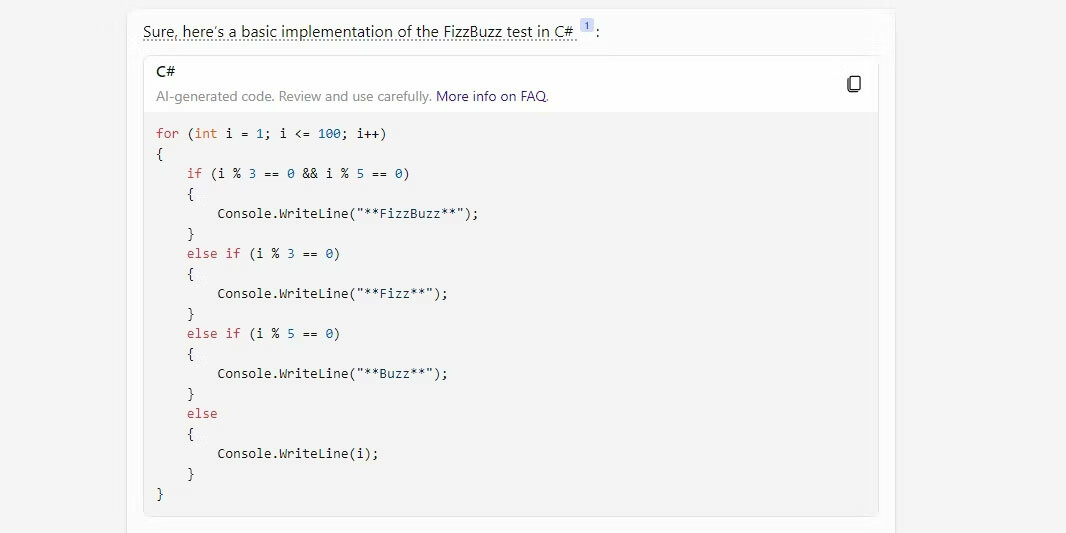Open citation footnote 1 badge
This screenshot has width=1066, height=533.
coord(587,27)
